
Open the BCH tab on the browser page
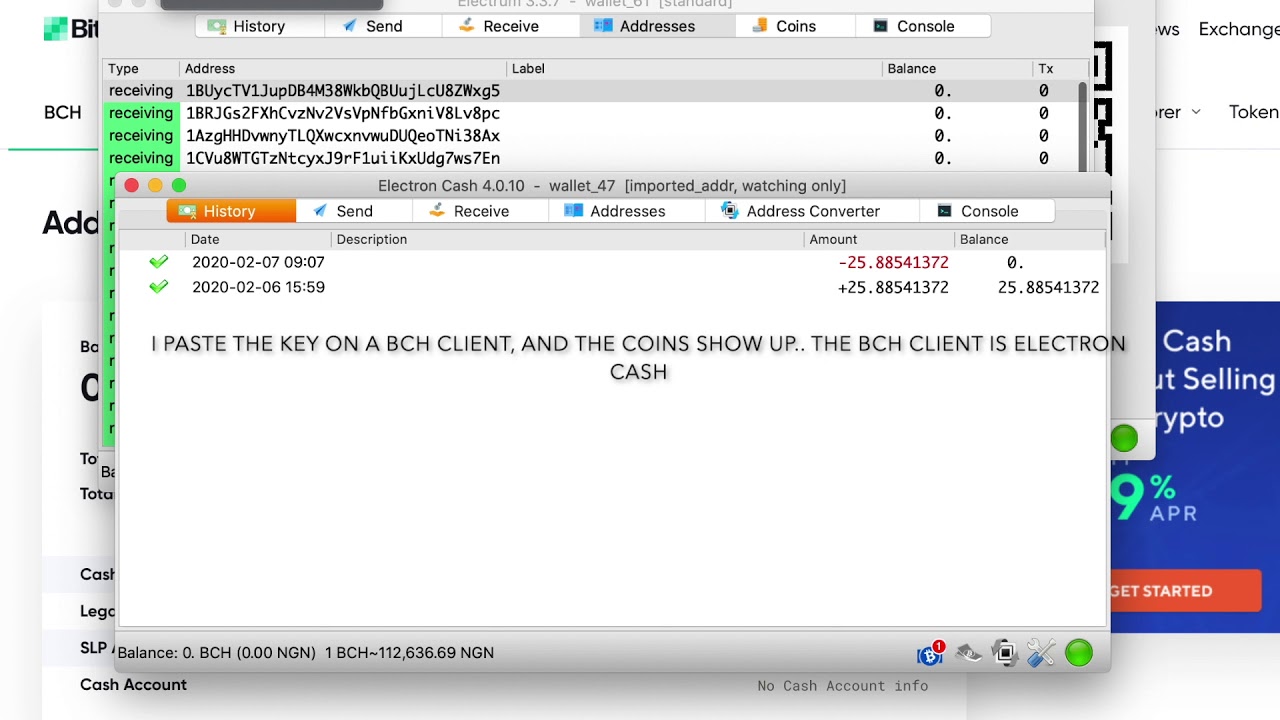[62, 113]
